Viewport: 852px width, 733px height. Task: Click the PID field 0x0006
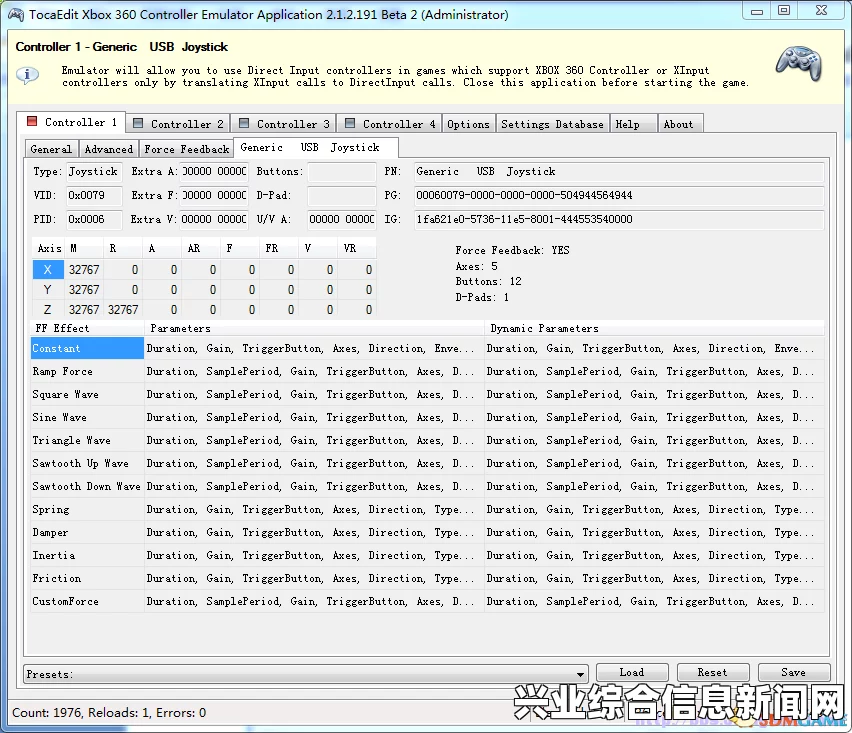94,220
